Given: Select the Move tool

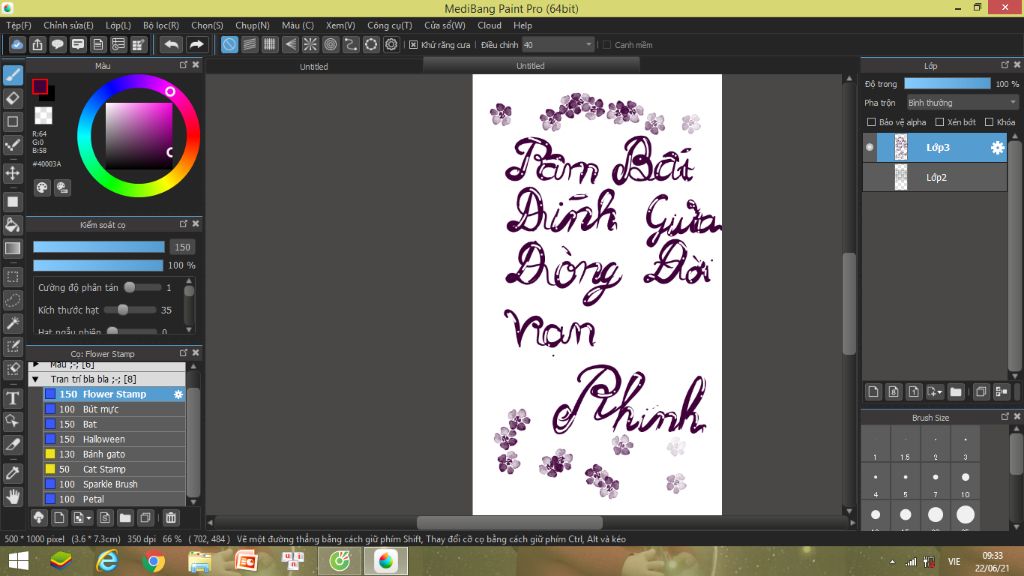Looking at the screenshot, I should pos(12,173).
